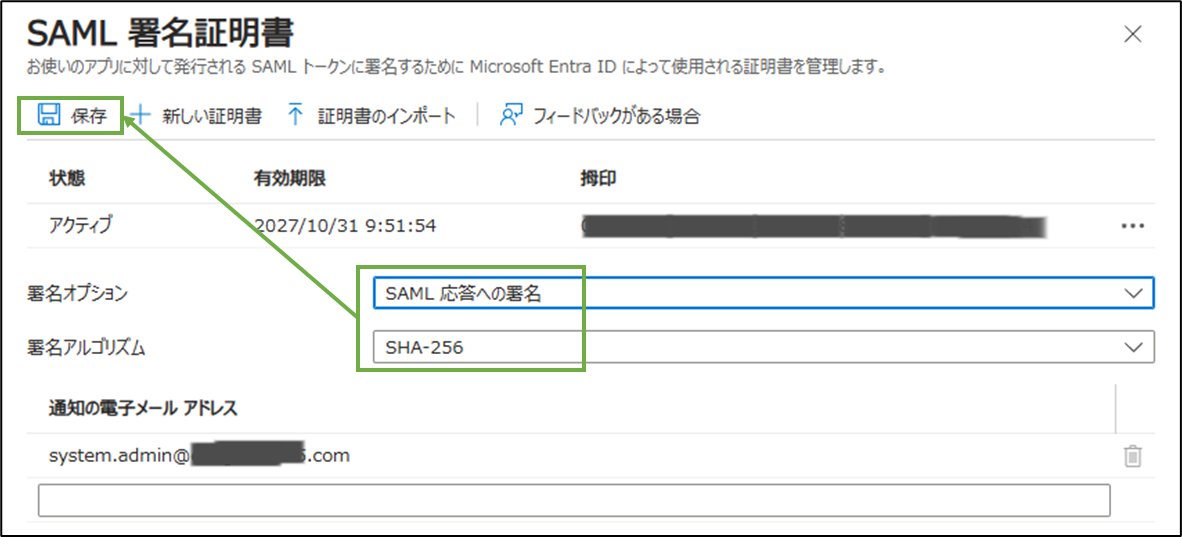This screenshot has height=537, width=1182.
Task: Click the 証明書のインポート button text
Action: [387, 116]
